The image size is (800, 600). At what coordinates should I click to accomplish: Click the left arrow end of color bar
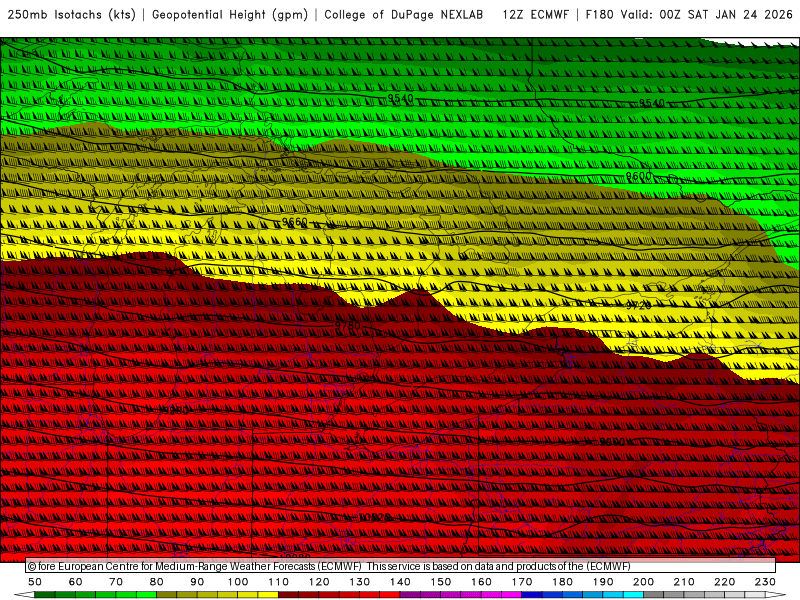point(23,594)
